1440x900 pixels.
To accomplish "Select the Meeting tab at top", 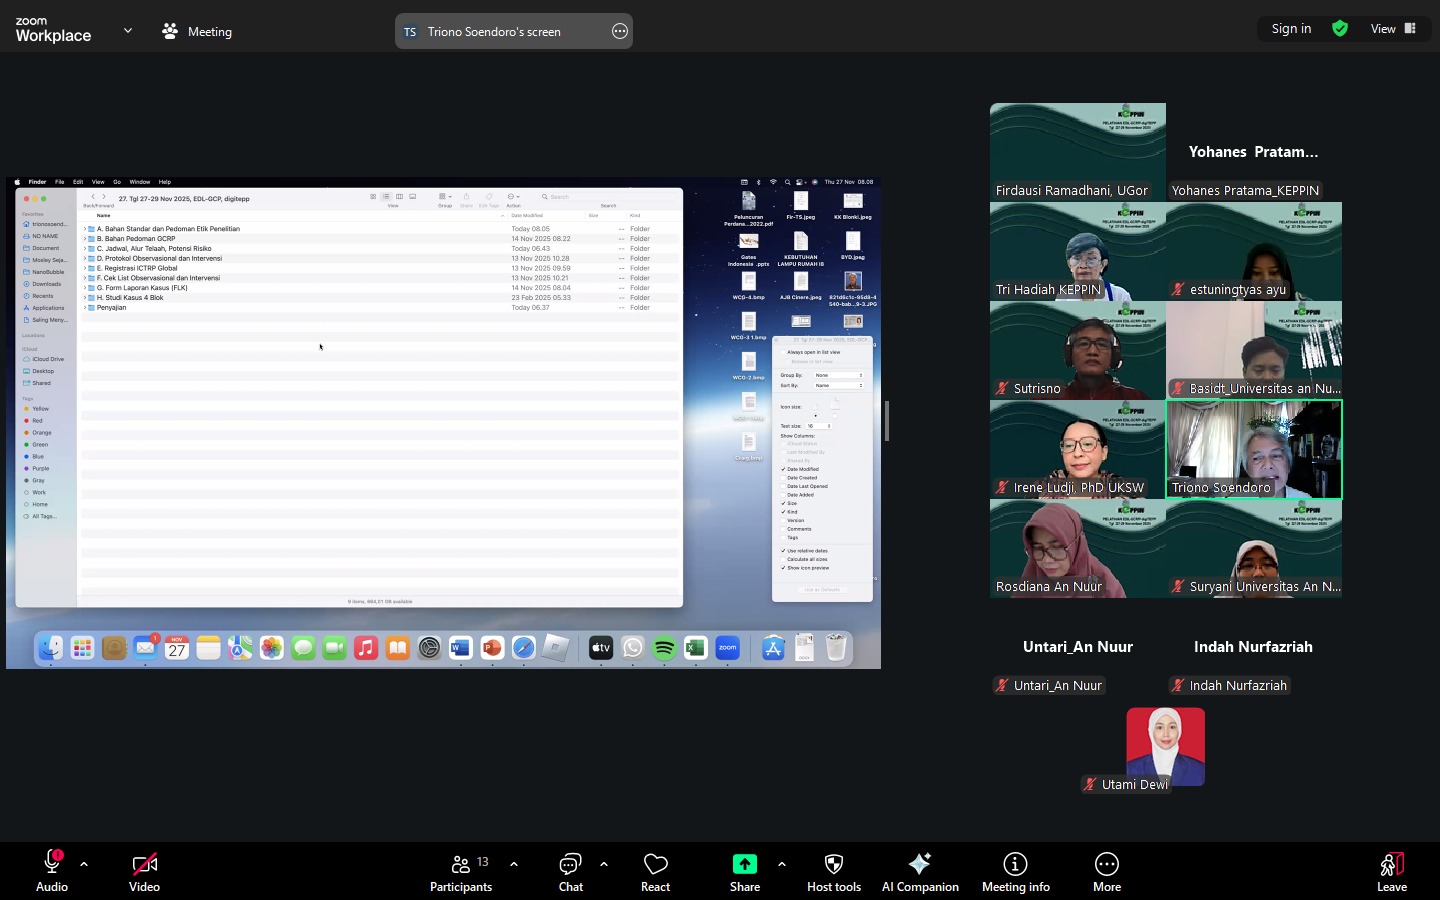I will (197, 31).
